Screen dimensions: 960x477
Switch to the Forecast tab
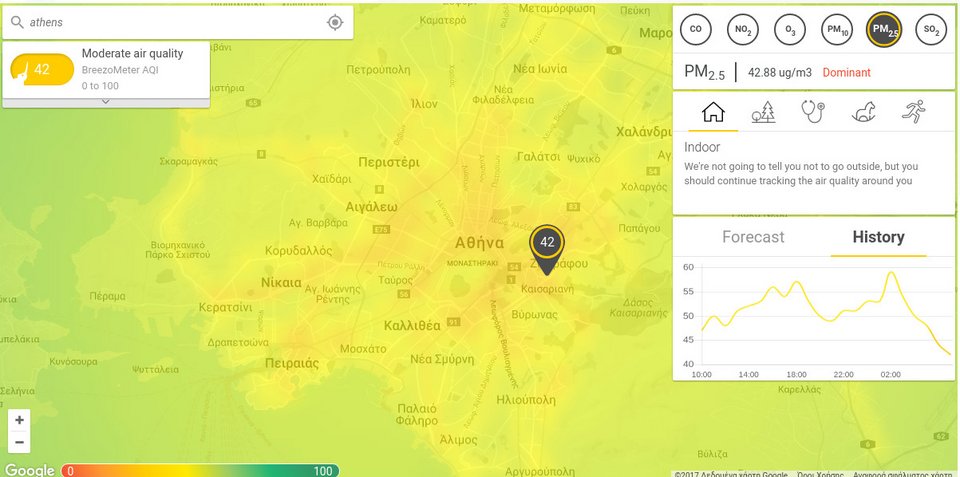(x=753, y=238)
